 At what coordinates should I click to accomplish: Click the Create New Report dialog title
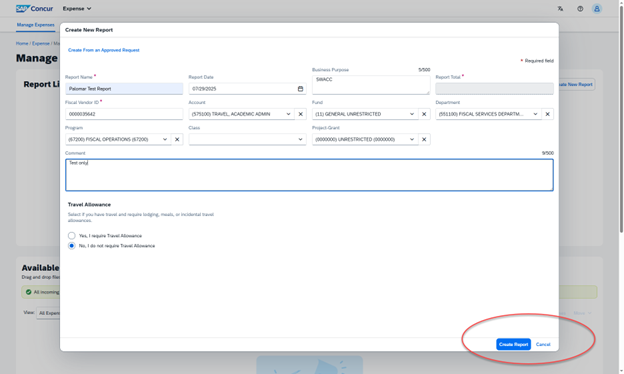click(89, 30)
